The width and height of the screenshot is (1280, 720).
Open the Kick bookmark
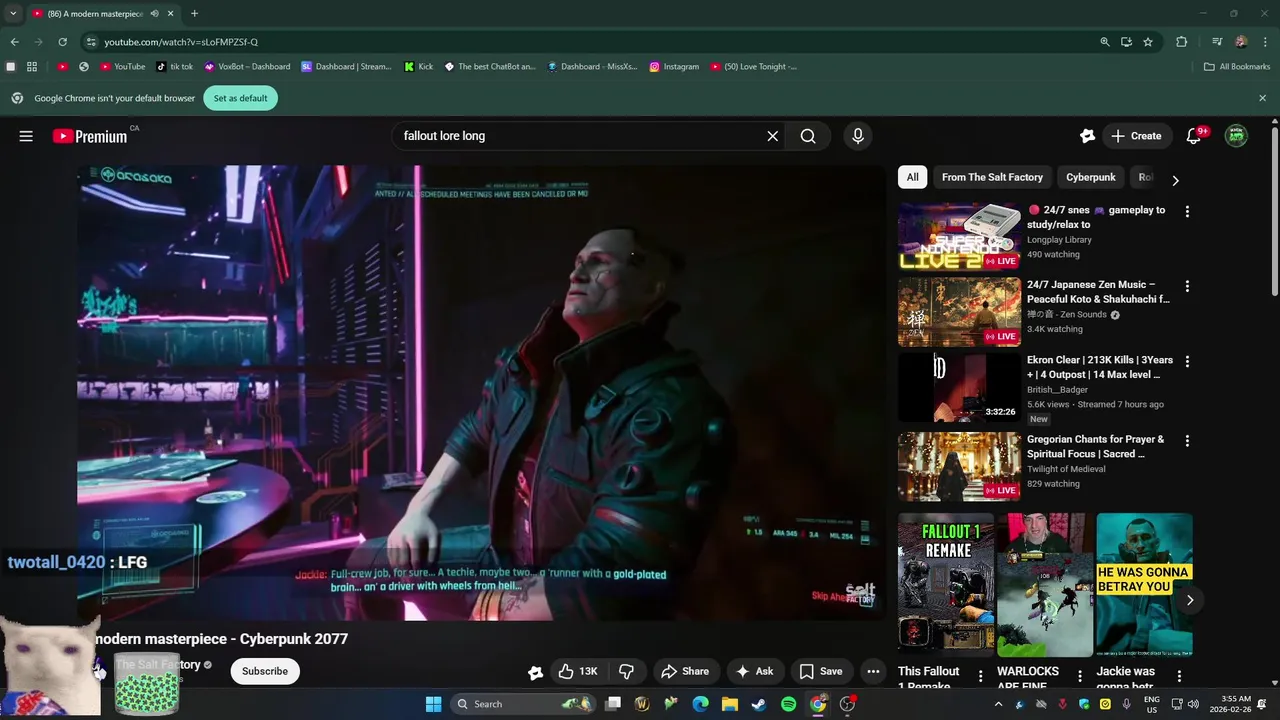click(419, 67)
